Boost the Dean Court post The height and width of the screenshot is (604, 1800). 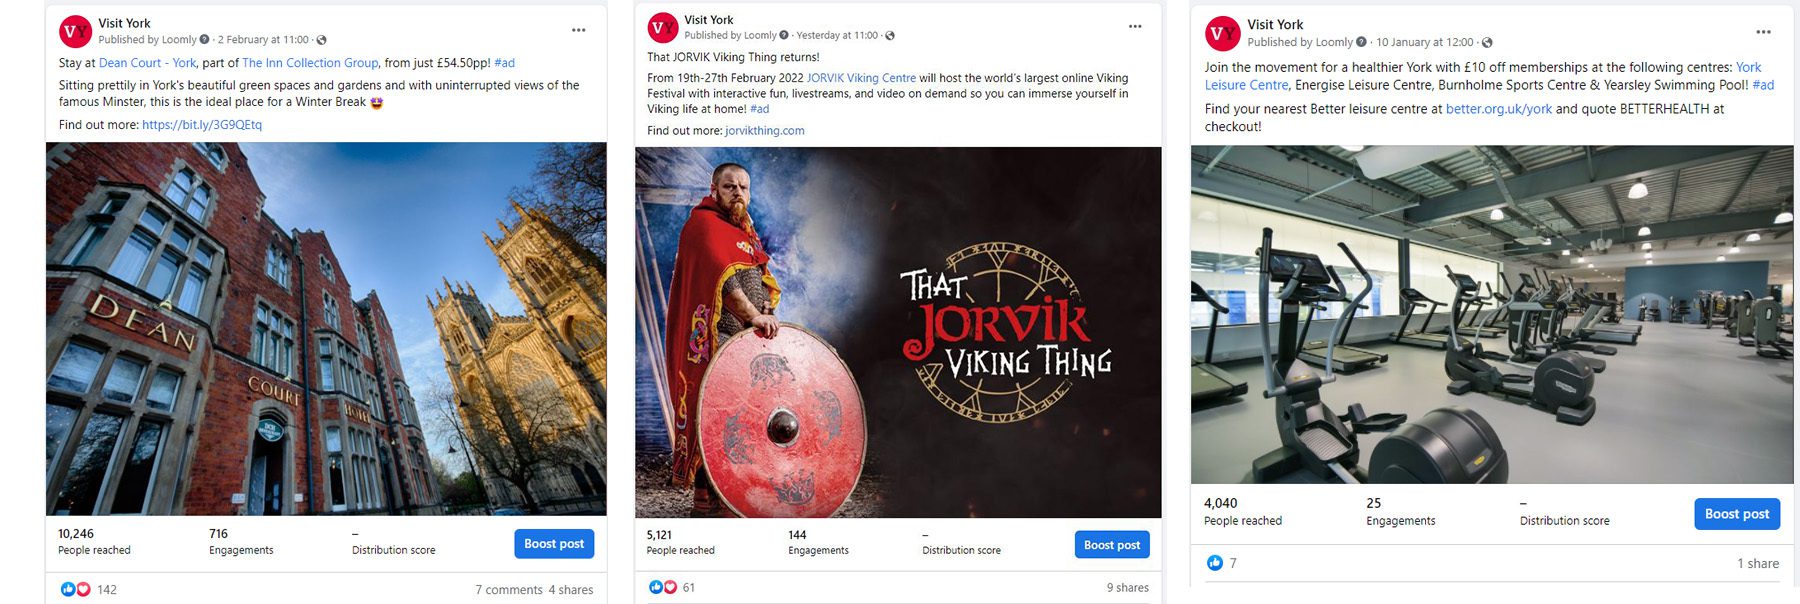pyautogui.click(x=554, y=544)
